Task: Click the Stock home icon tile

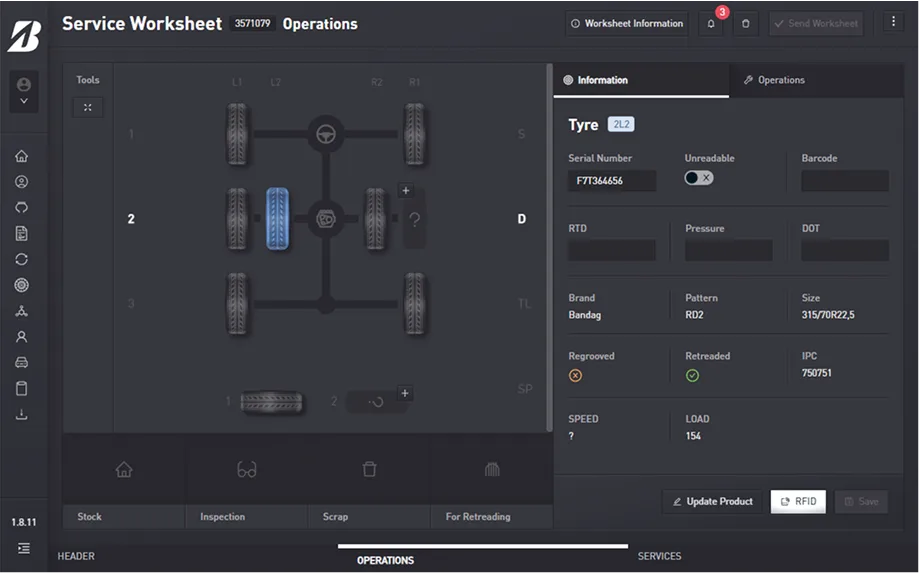Action: (124, 469)
